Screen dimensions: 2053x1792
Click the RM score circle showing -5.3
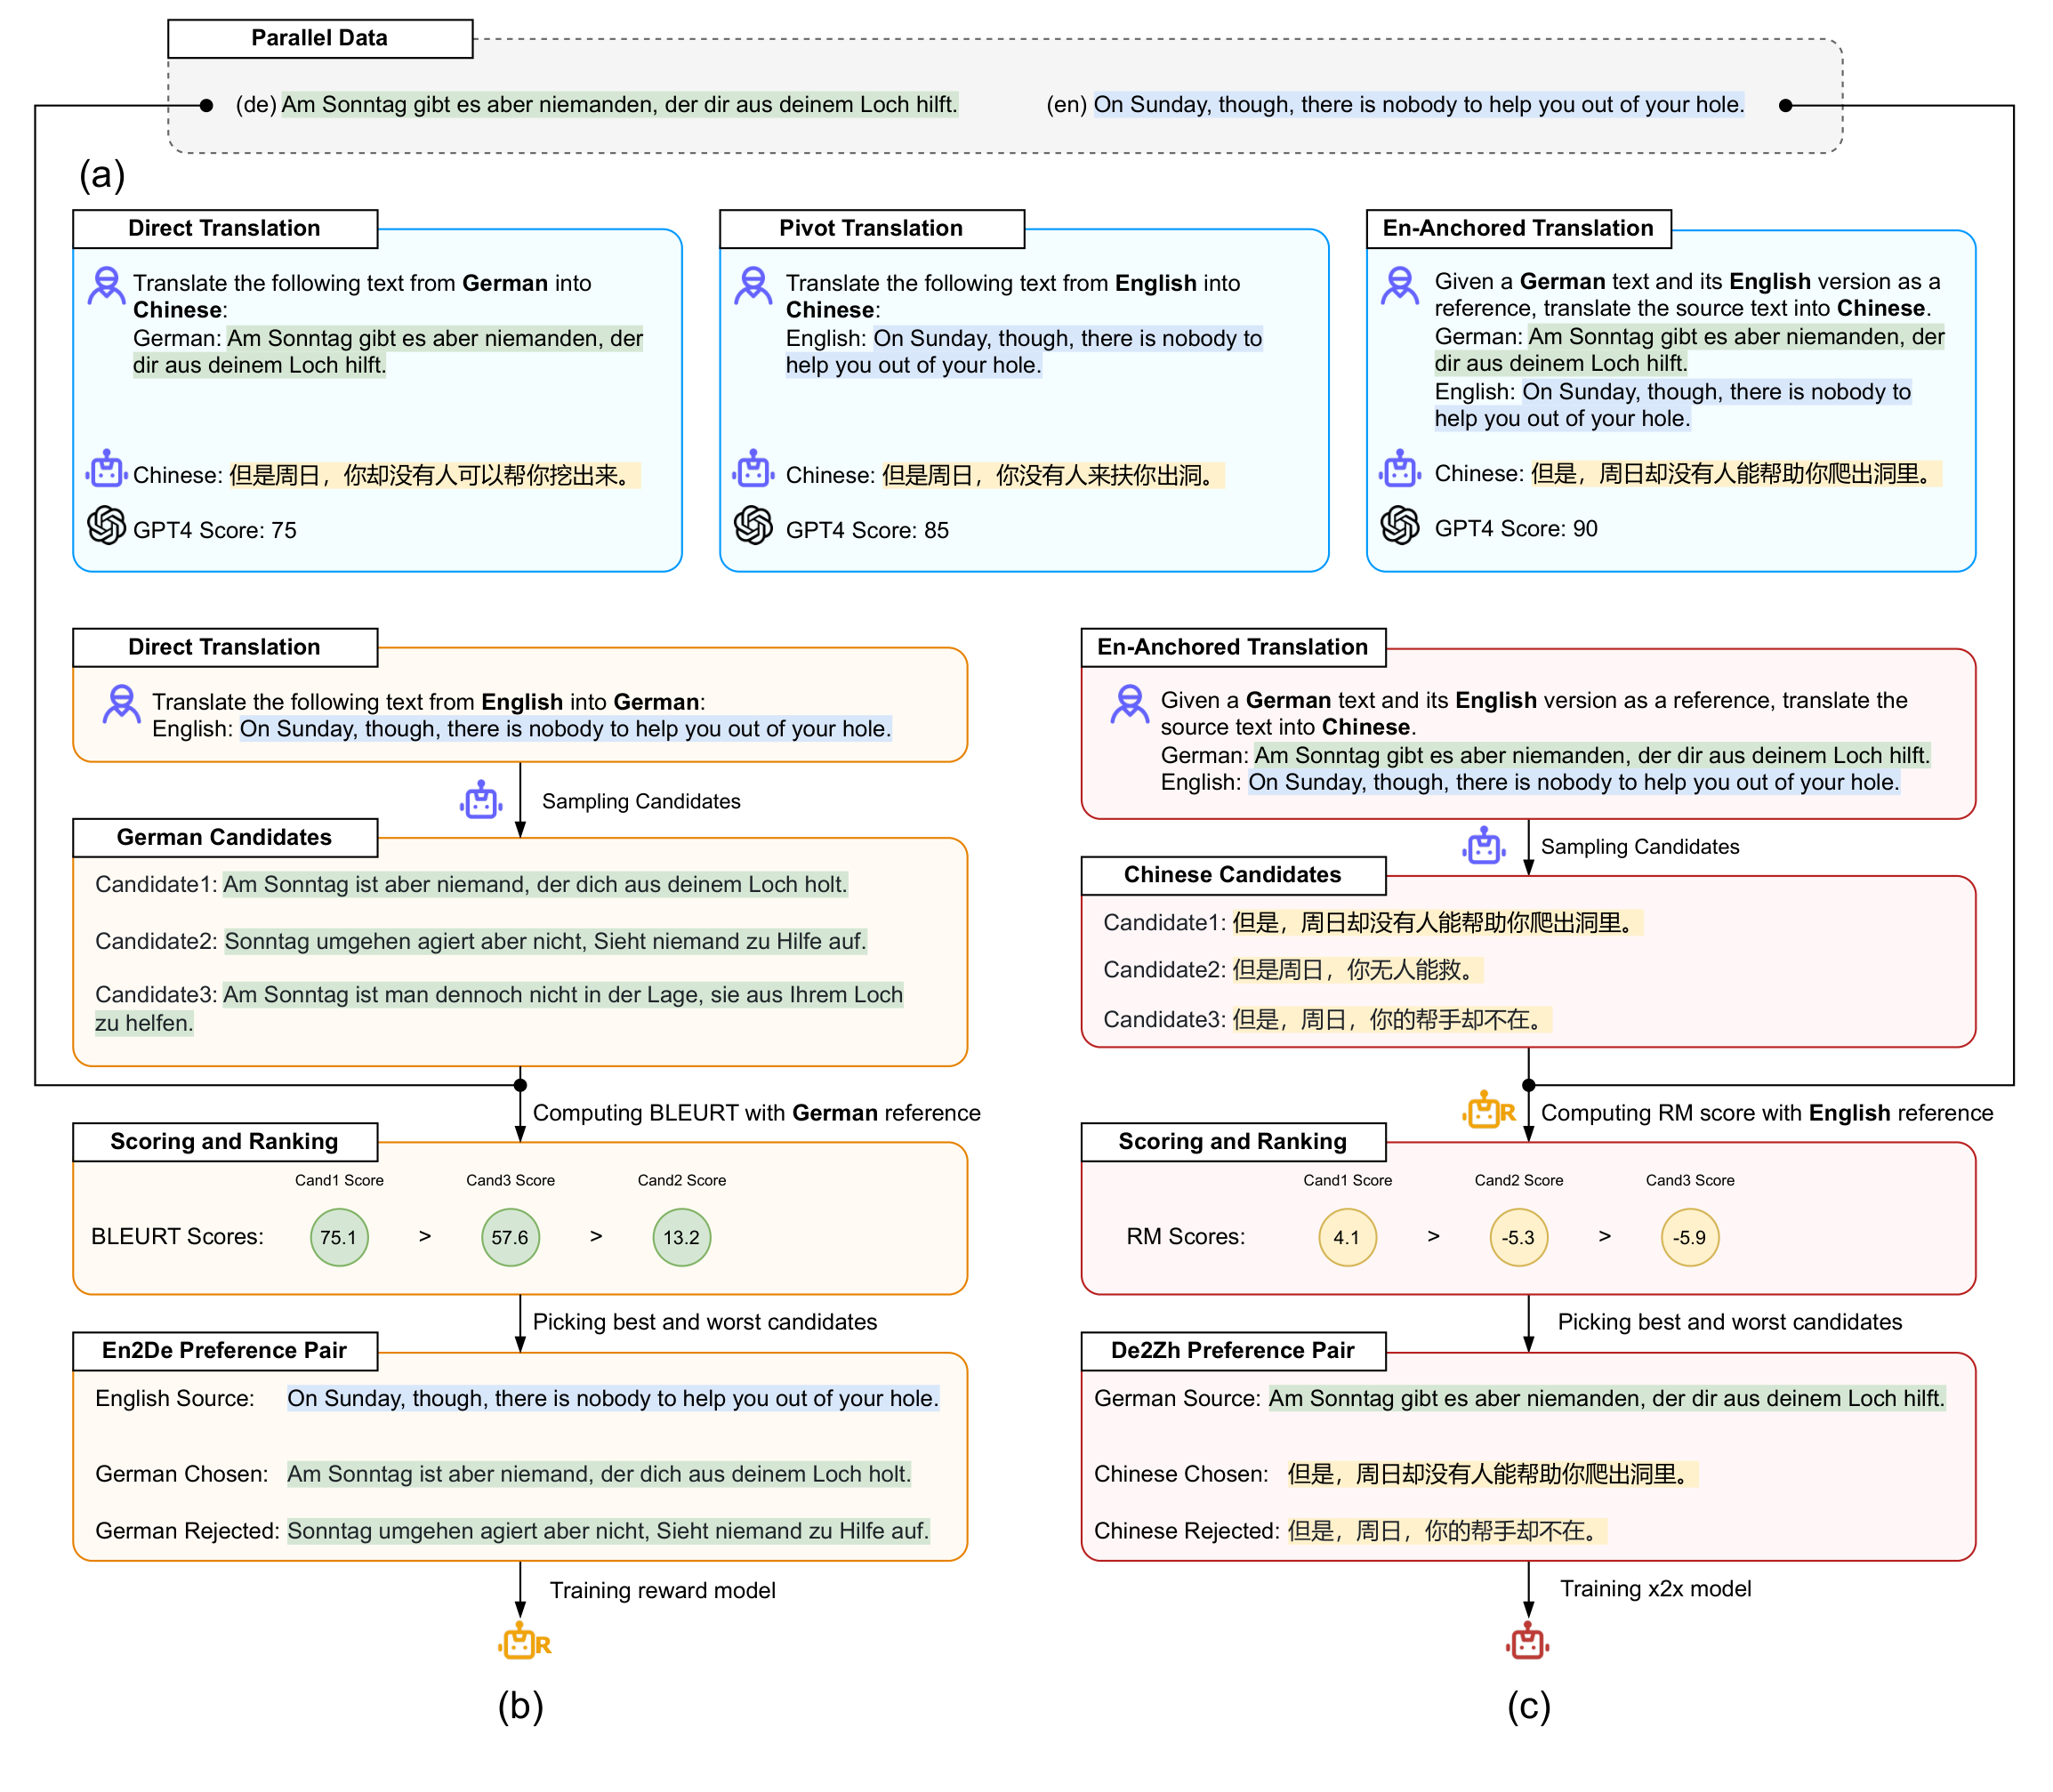[x=1518, y=1237]
